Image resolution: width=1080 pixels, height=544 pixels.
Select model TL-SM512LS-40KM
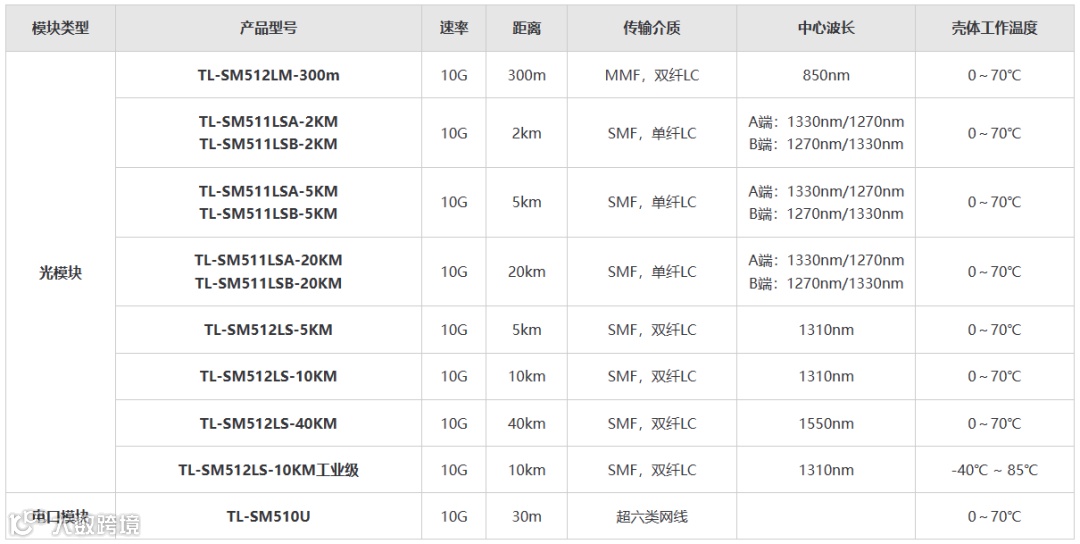coord(269,423)
